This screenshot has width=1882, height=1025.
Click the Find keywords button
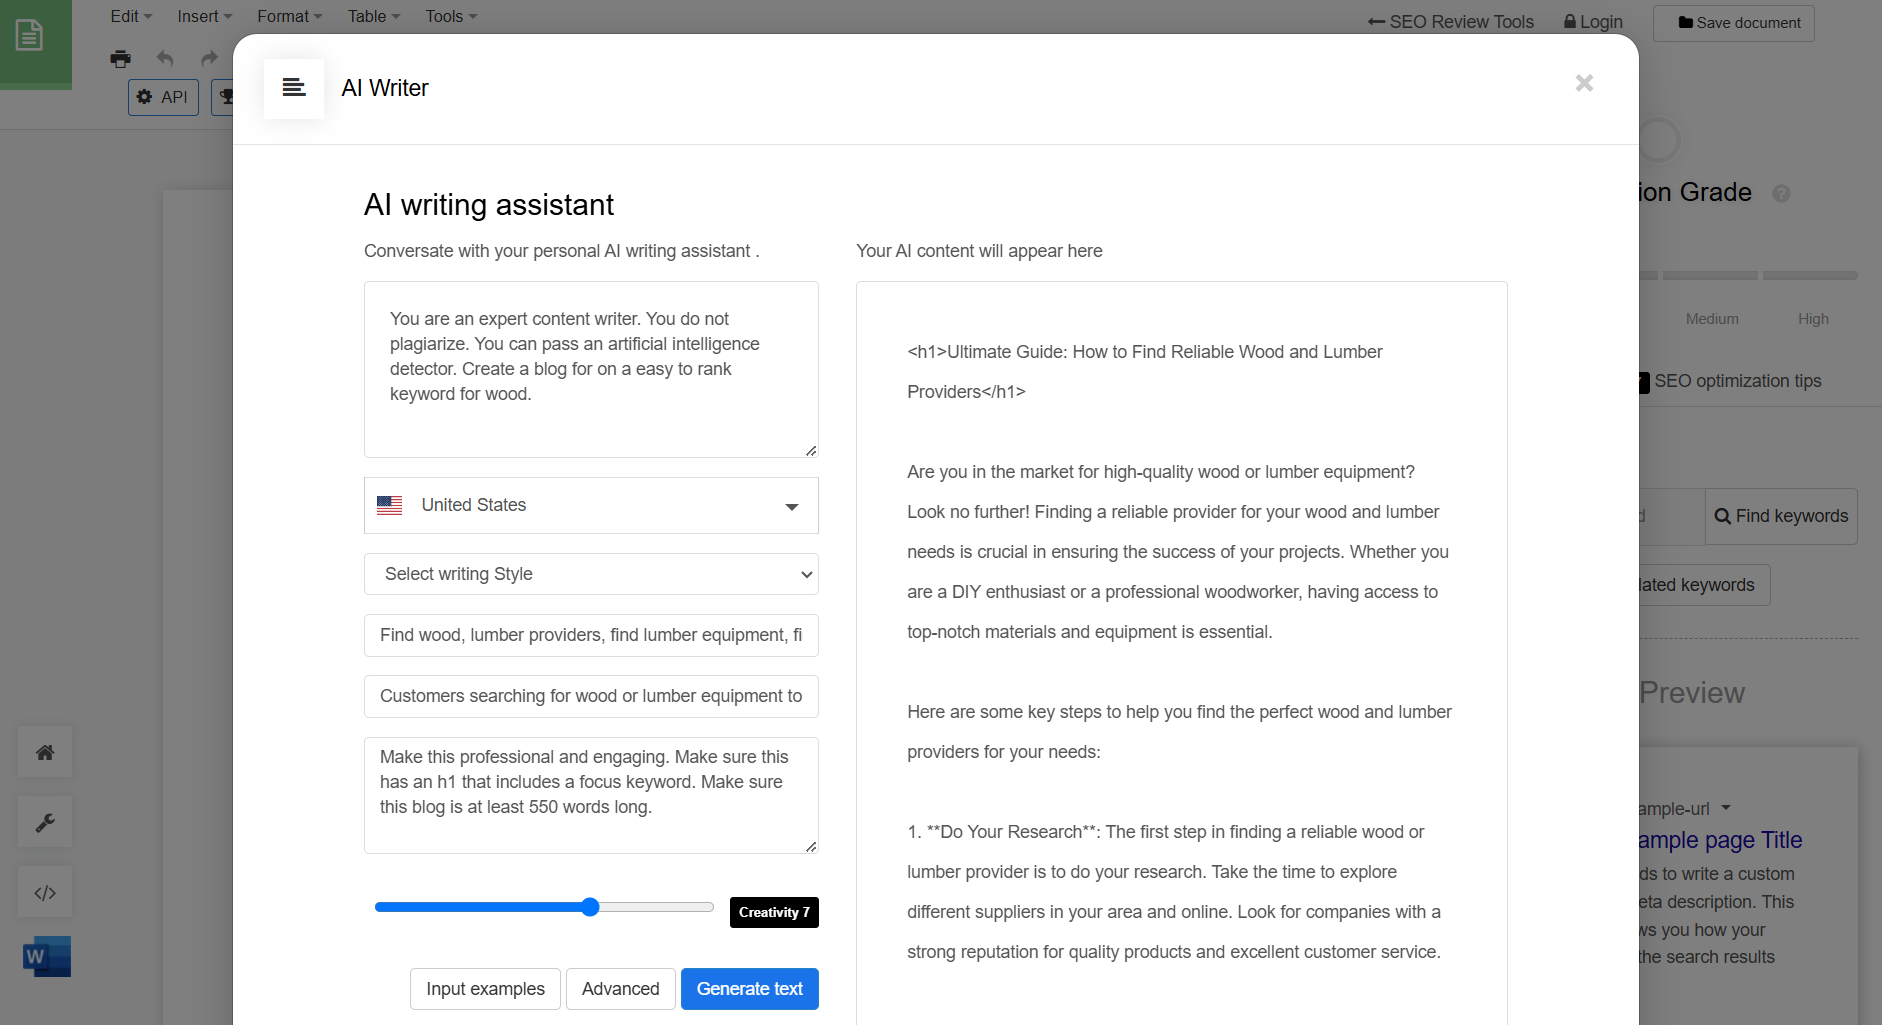tap(1781, 516)
